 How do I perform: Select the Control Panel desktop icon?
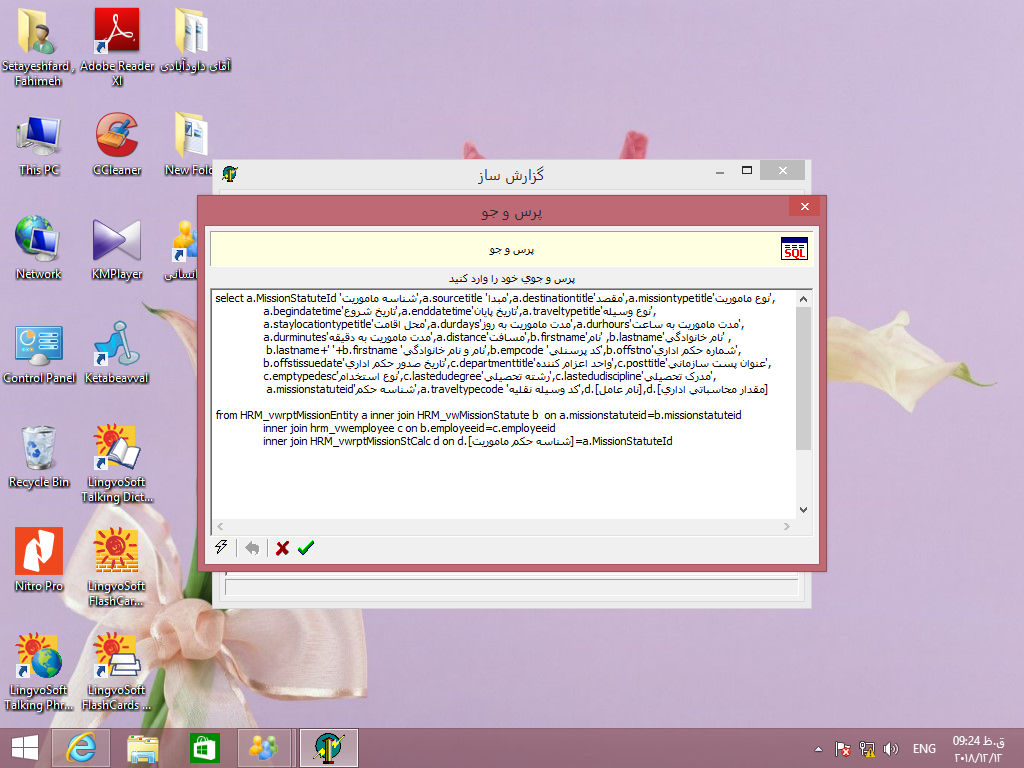(x=39, y=353)
